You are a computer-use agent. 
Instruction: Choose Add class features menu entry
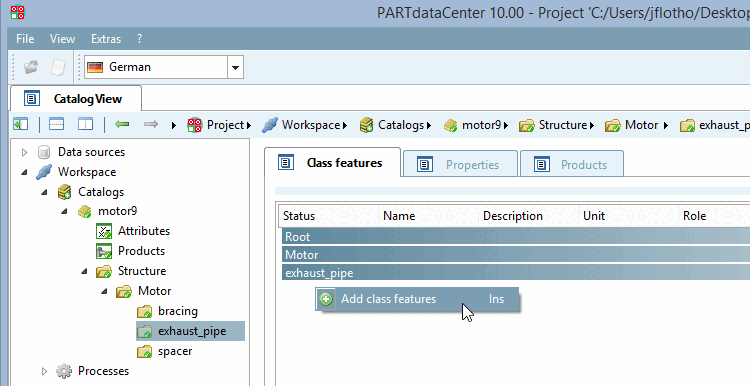(417, 299)
